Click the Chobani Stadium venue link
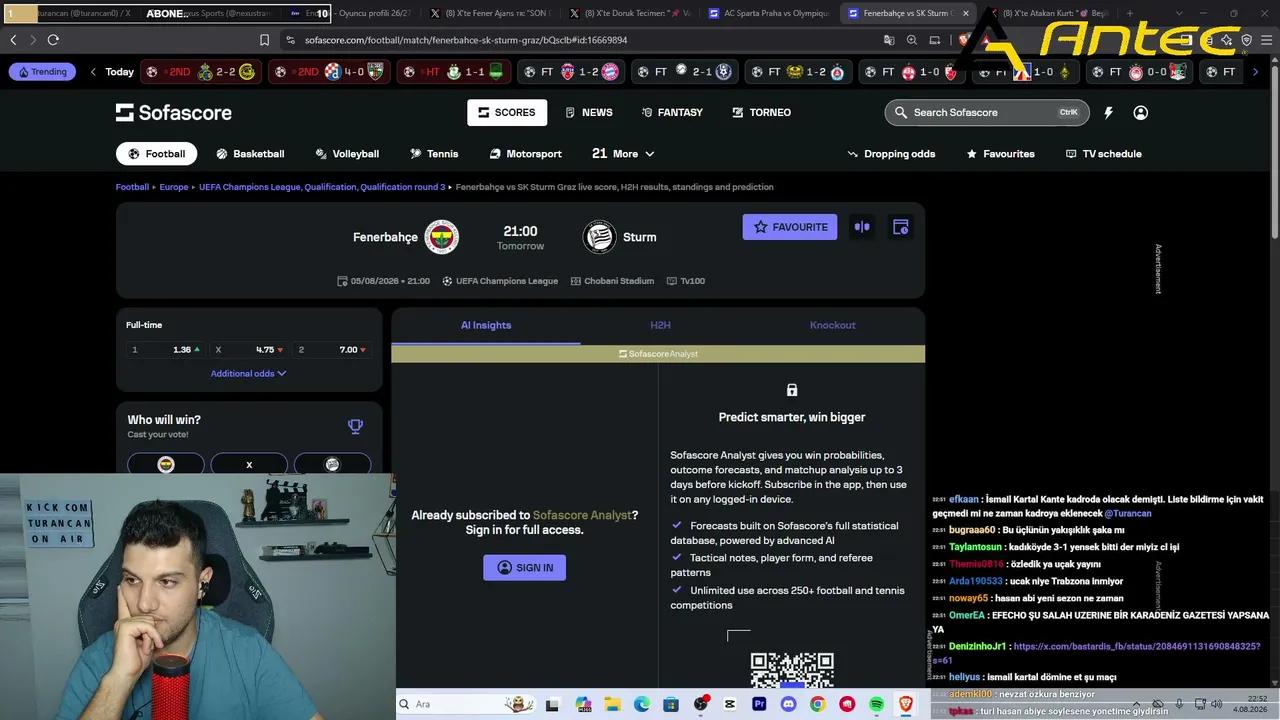Image resolution: width=1280 pixels, height=720 pixels. point(612,281)
